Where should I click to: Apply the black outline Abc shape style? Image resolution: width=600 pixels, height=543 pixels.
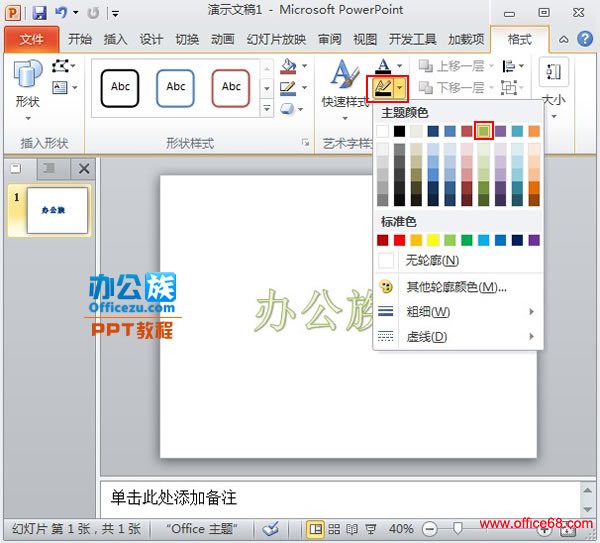point(120,88)
